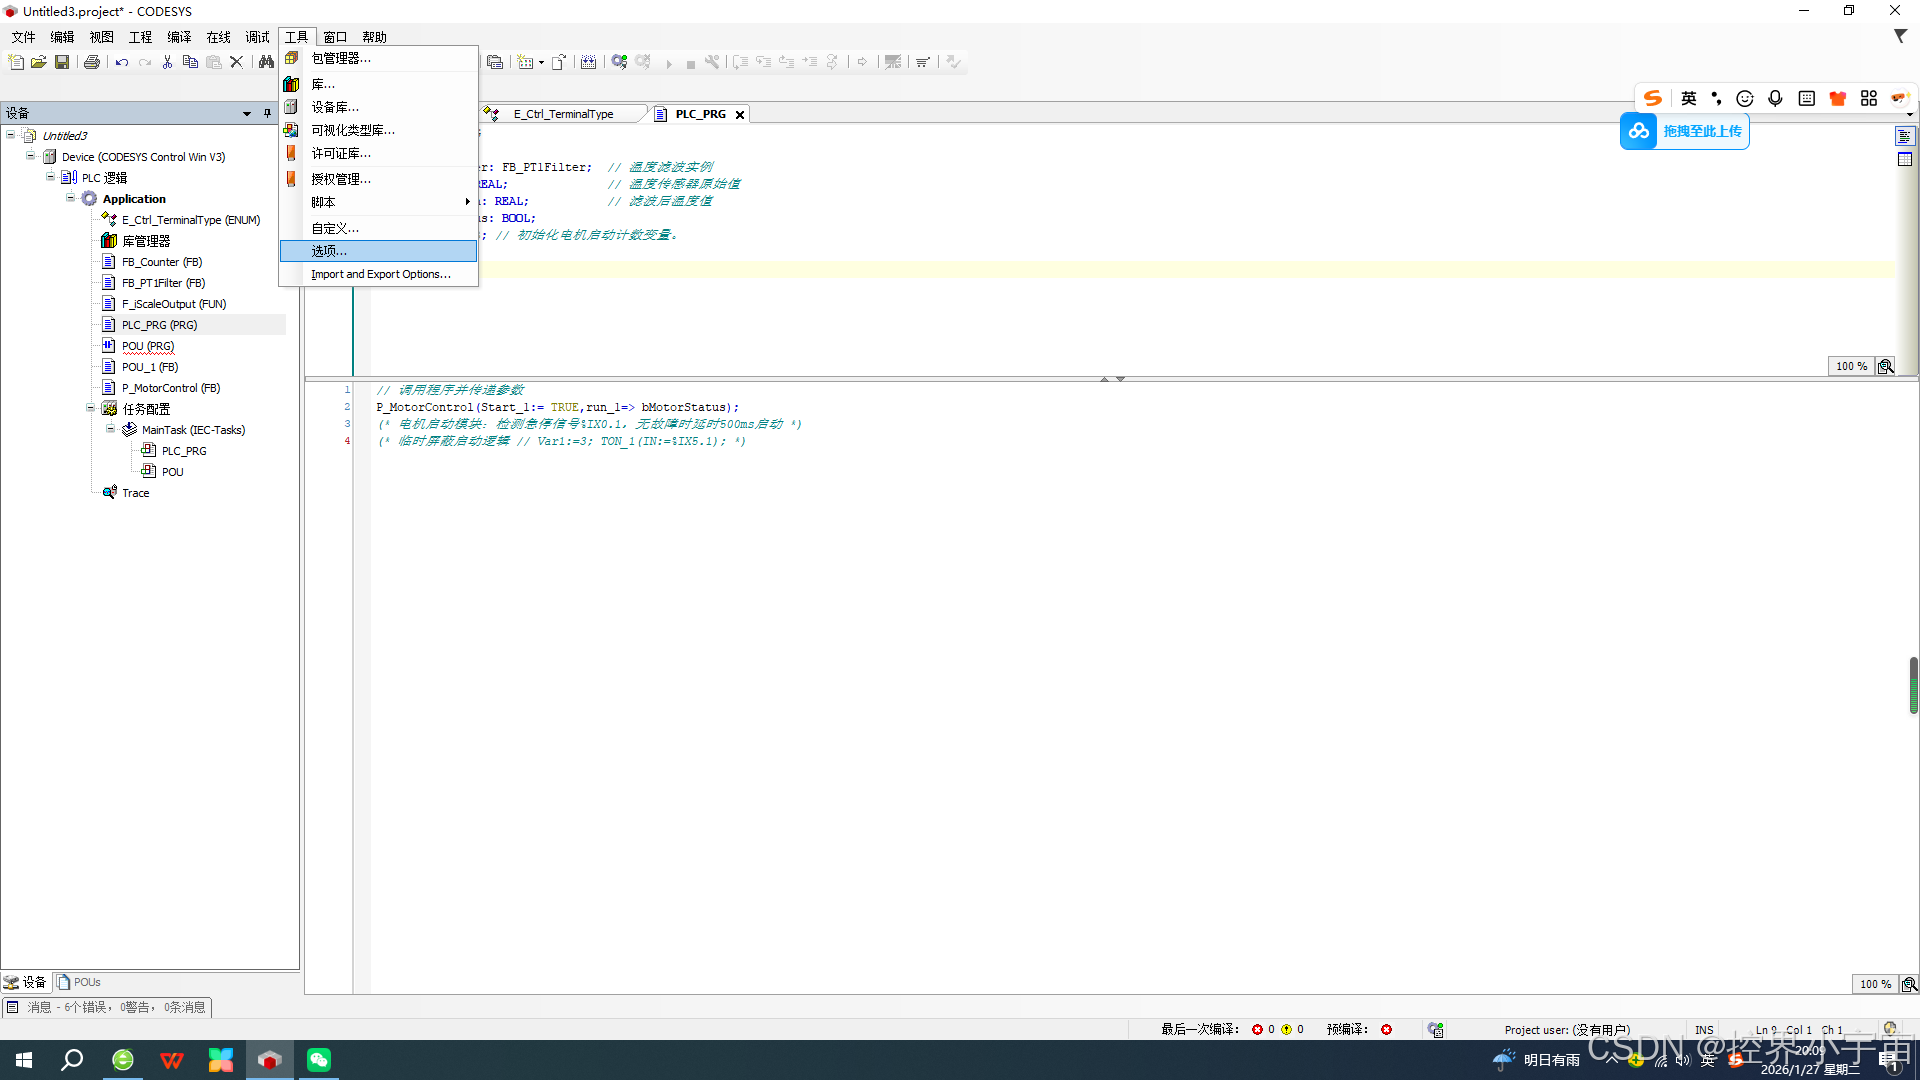
Task: Click the New Project toolbar icon
Action: [16, 62]
